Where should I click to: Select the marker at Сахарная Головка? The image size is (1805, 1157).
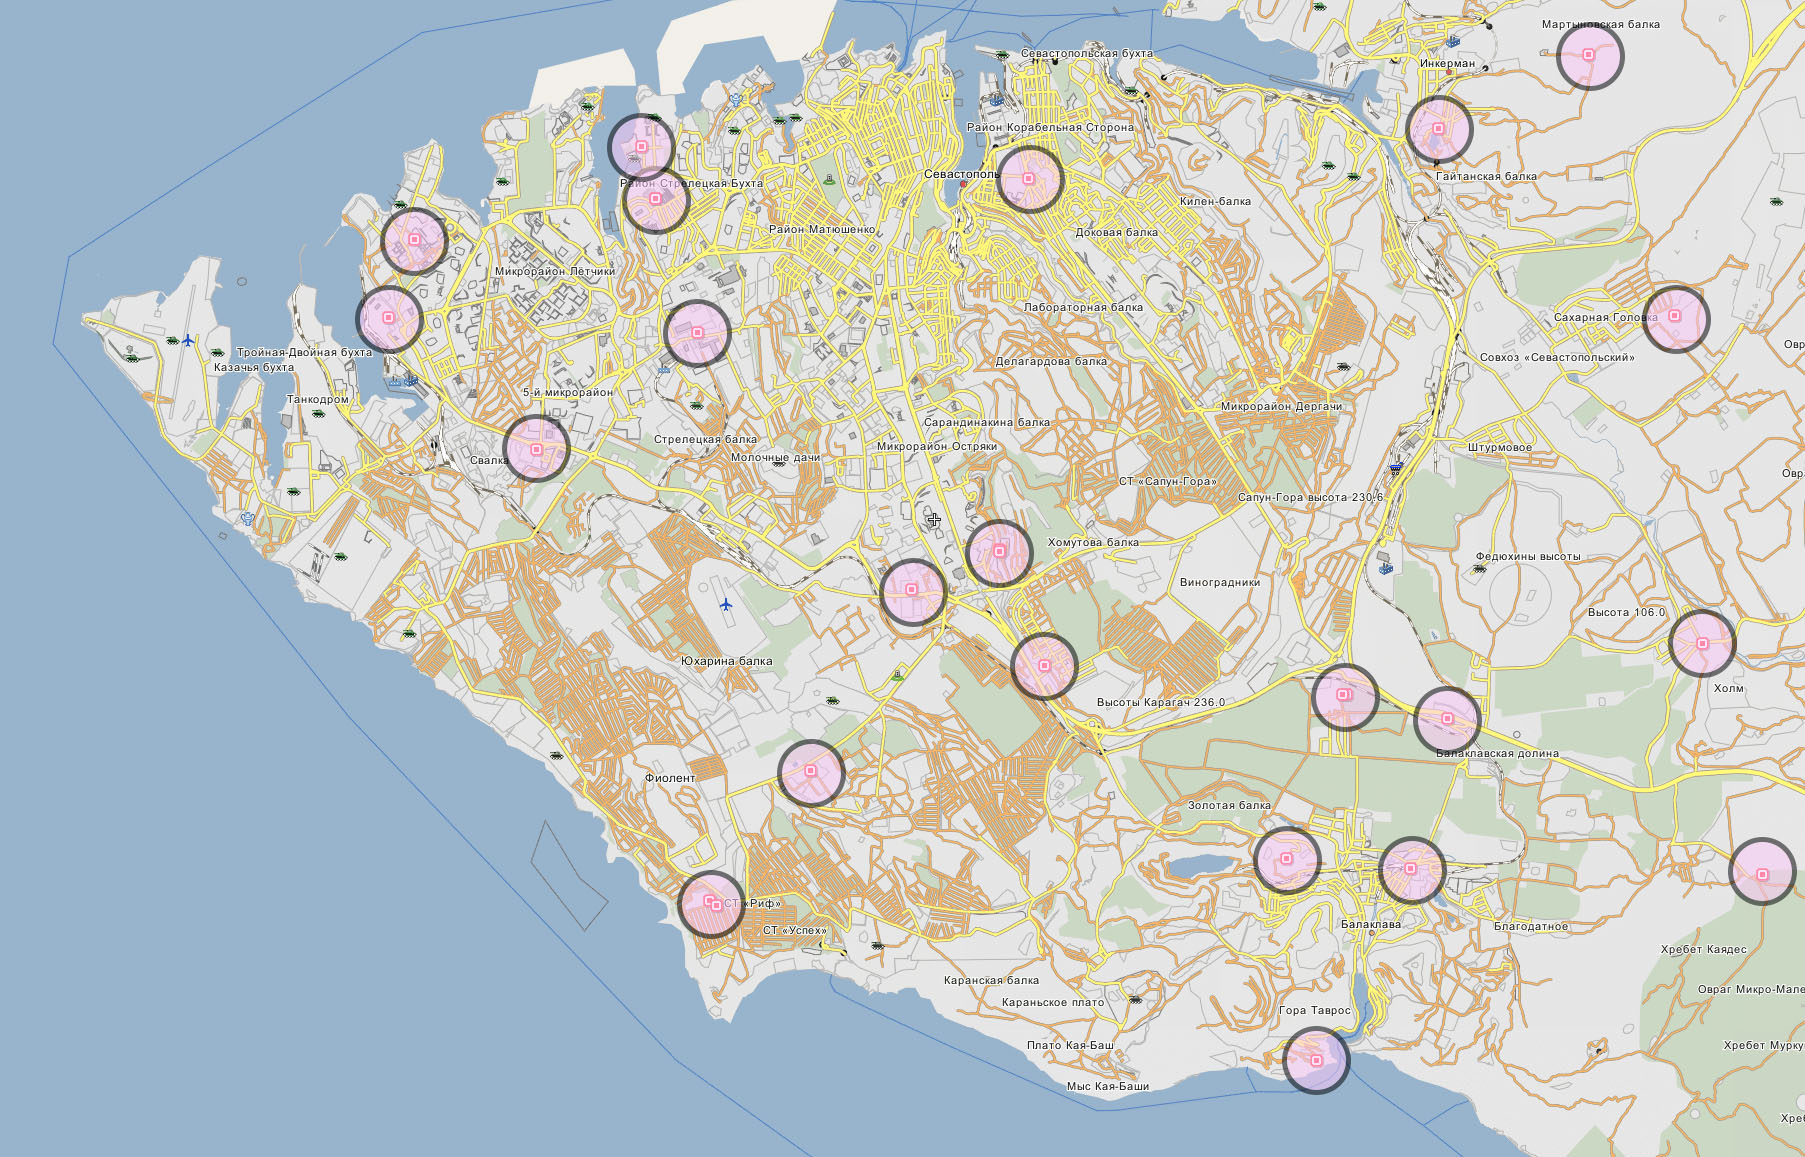[1676, 318]
